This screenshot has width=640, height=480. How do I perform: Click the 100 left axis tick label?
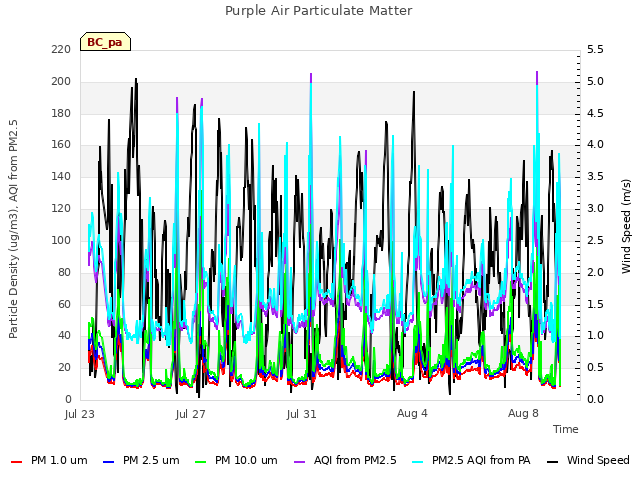click(61, 240)
